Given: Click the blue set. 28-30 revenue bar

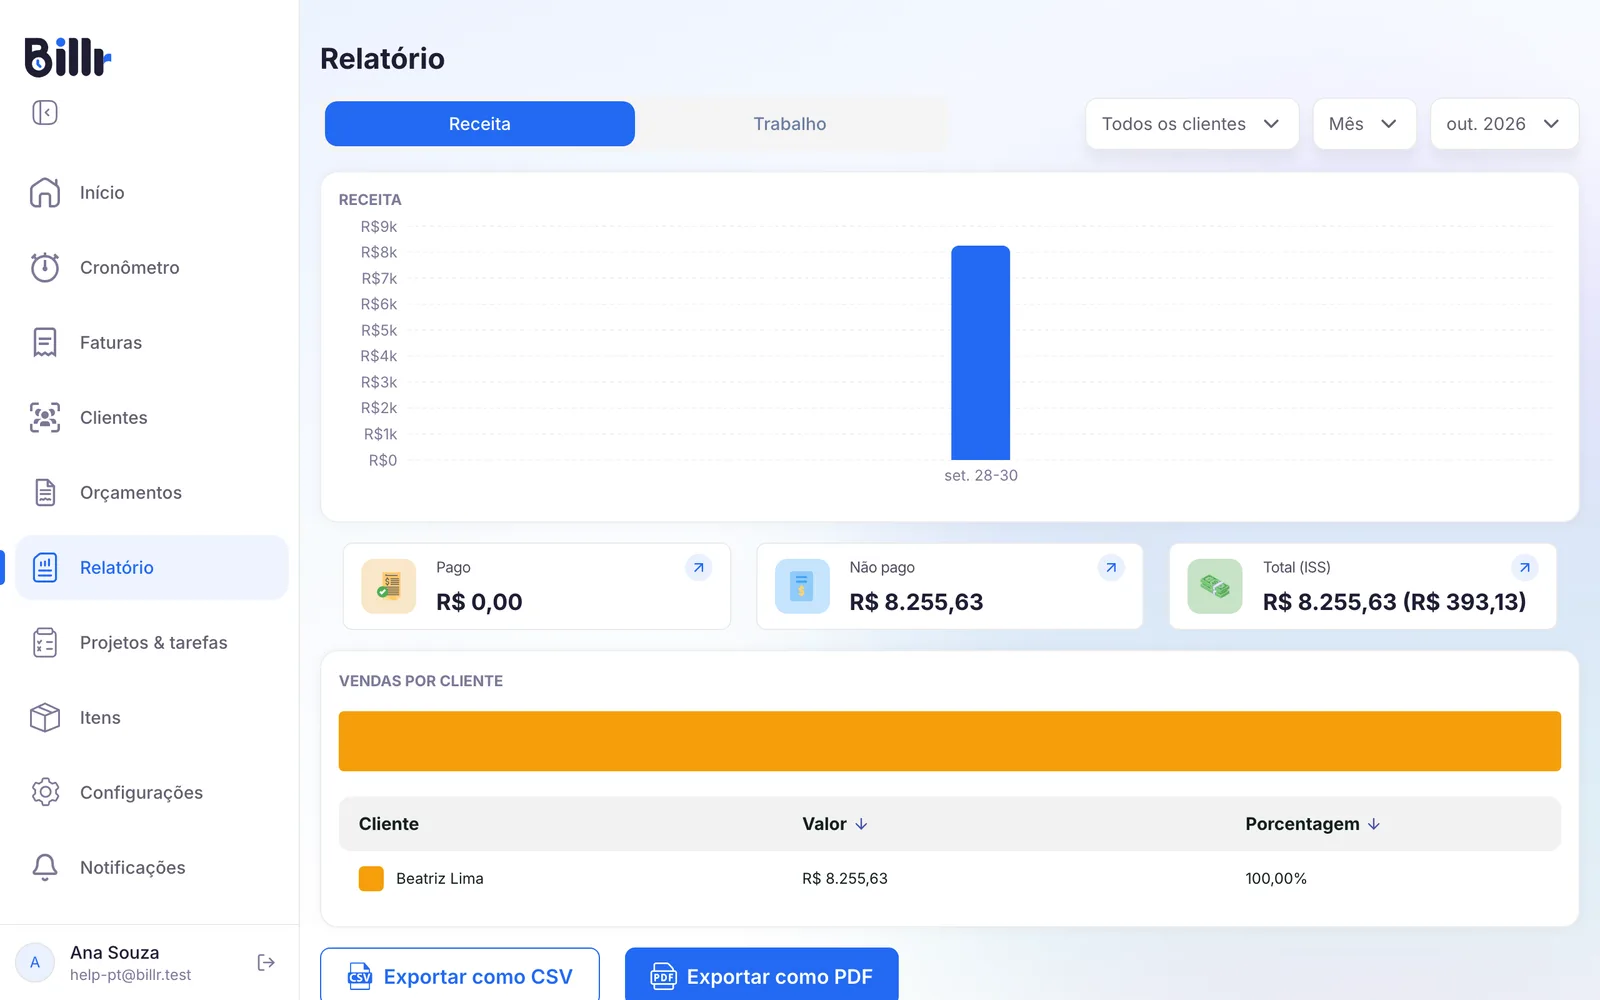Looking at the screenshot, I should [x=980, y=352].
